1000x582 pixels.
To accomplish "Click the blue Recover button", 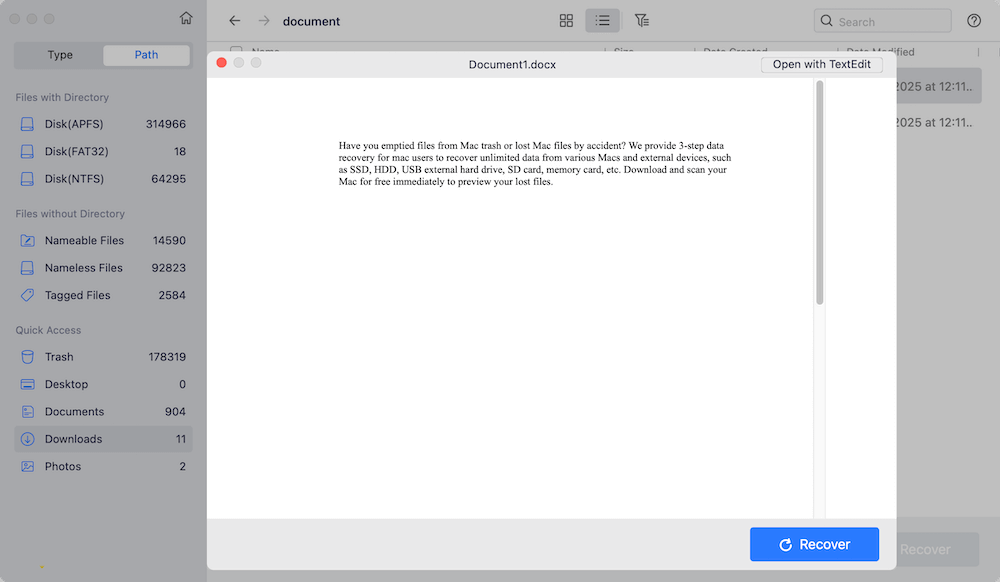I will (814, 544).
